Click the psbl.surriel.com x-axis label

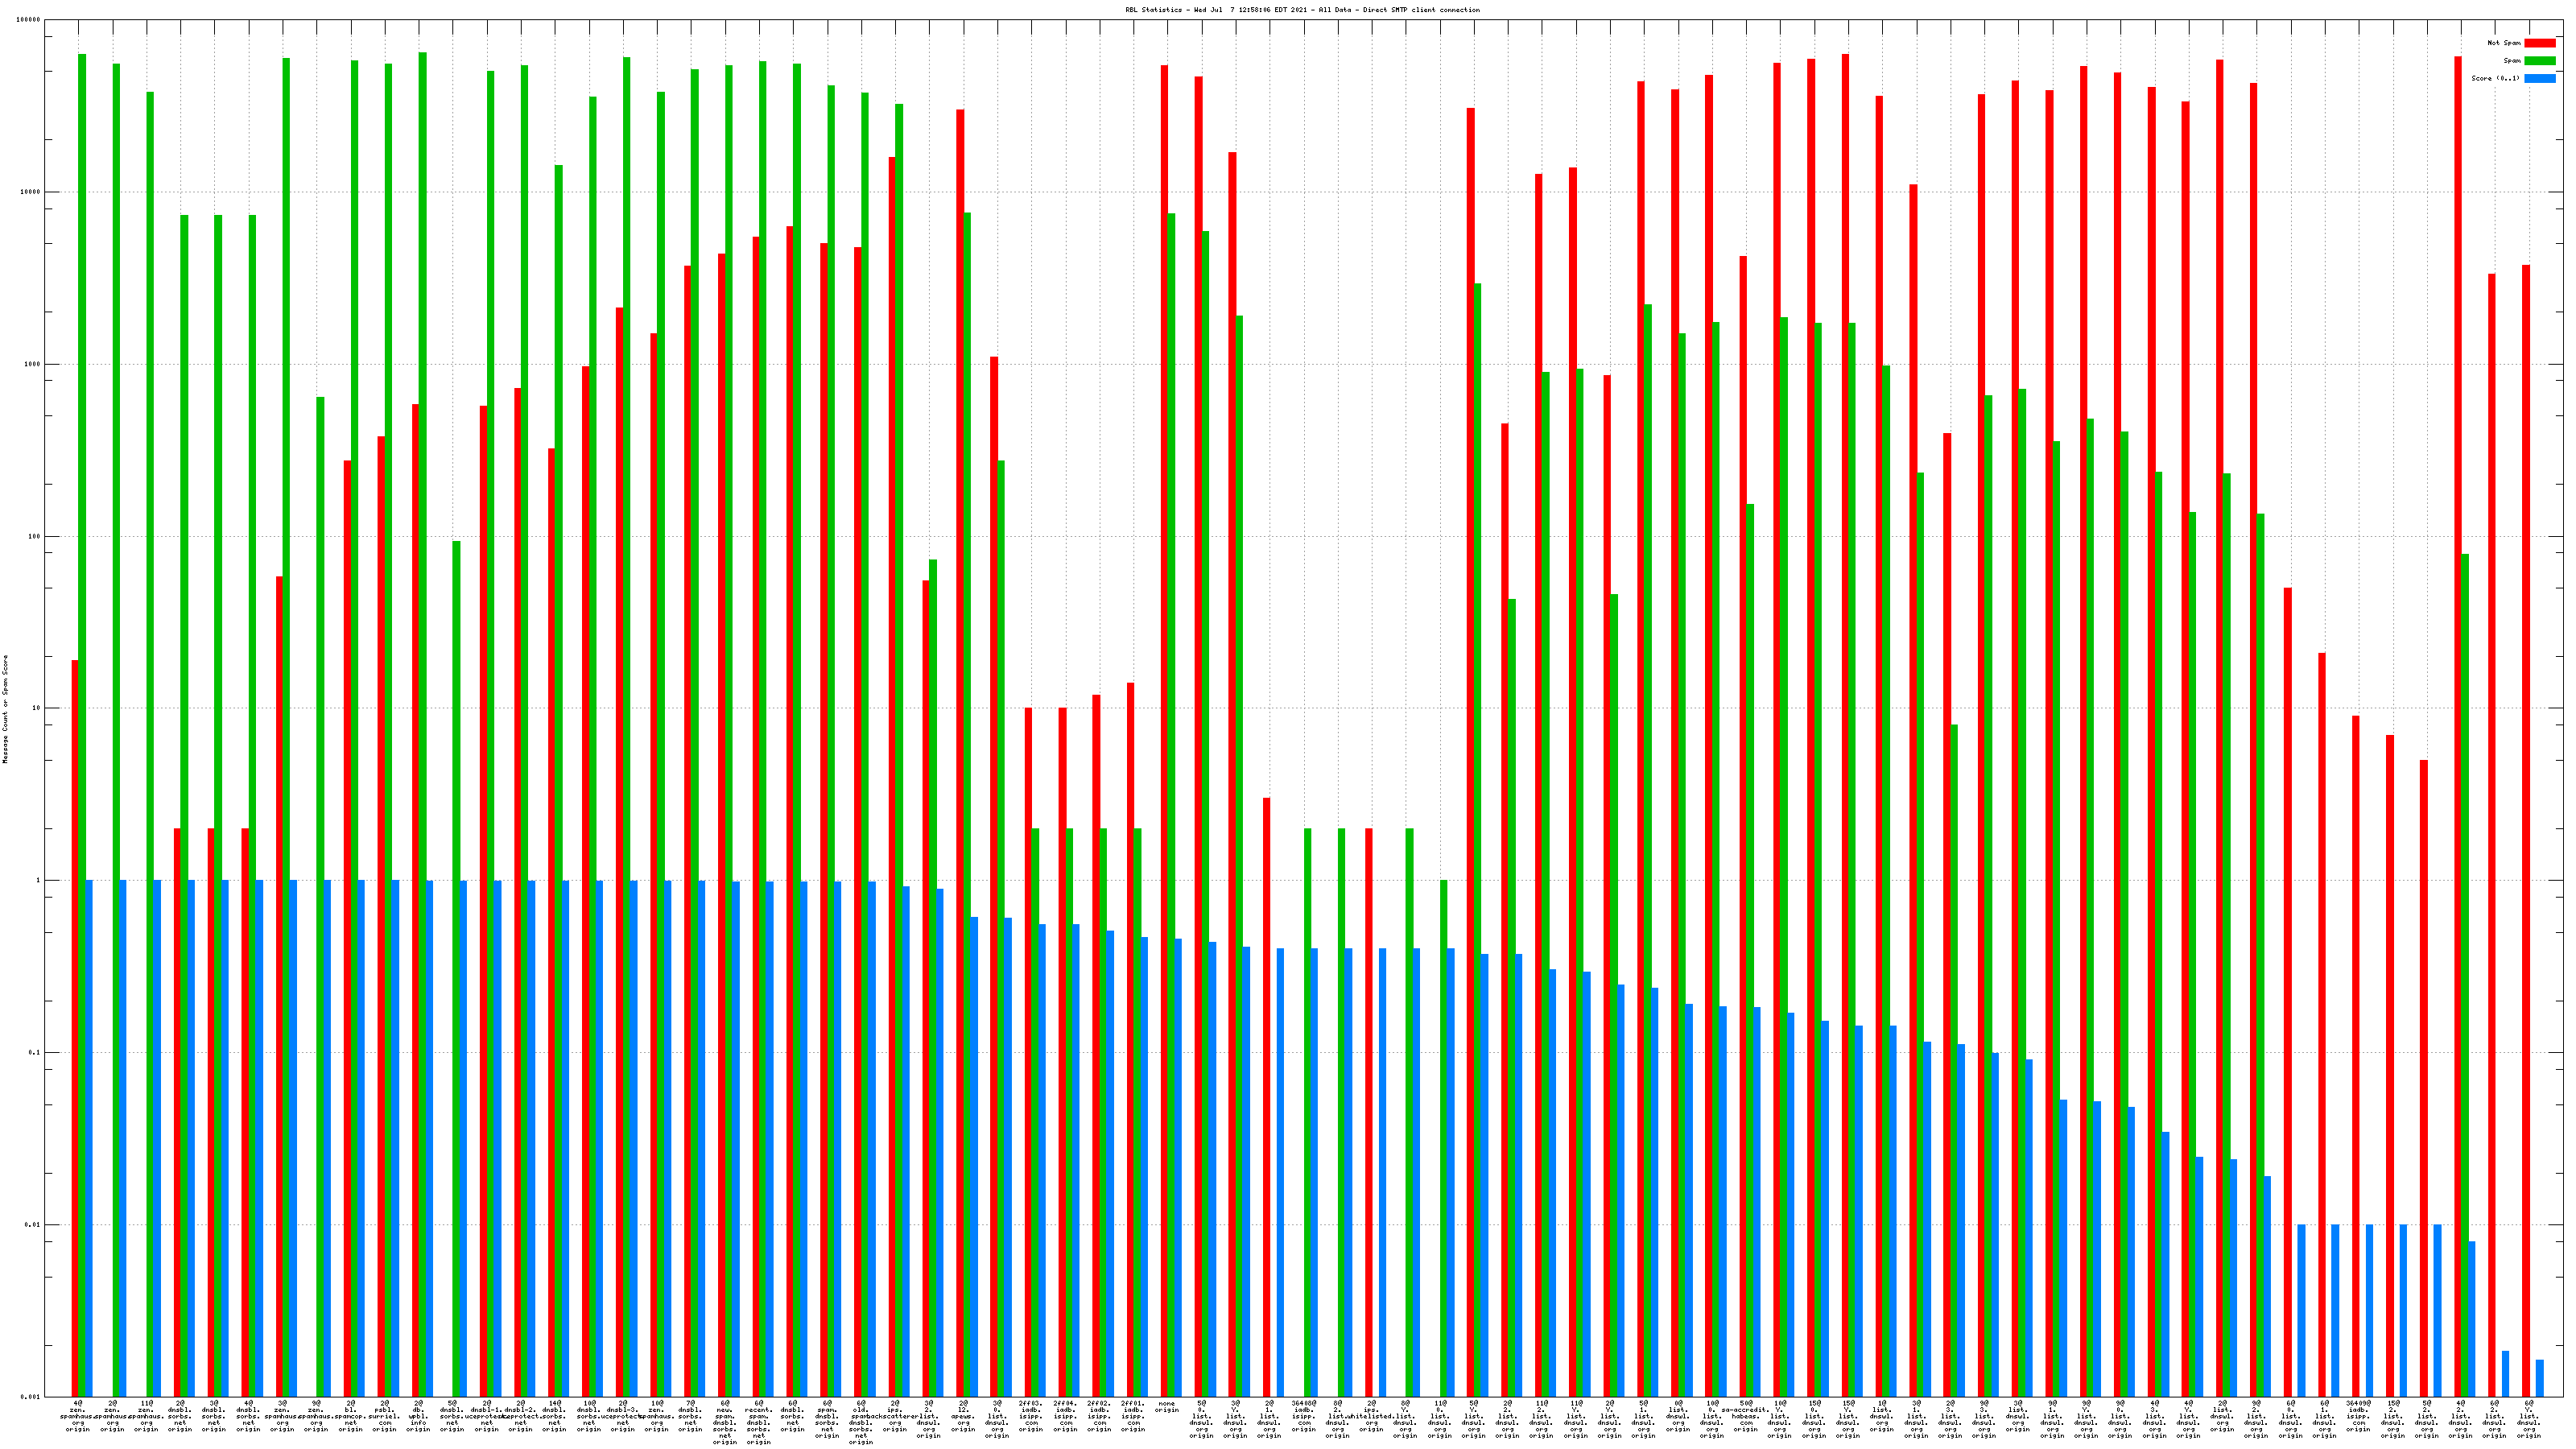[384, 1416]
